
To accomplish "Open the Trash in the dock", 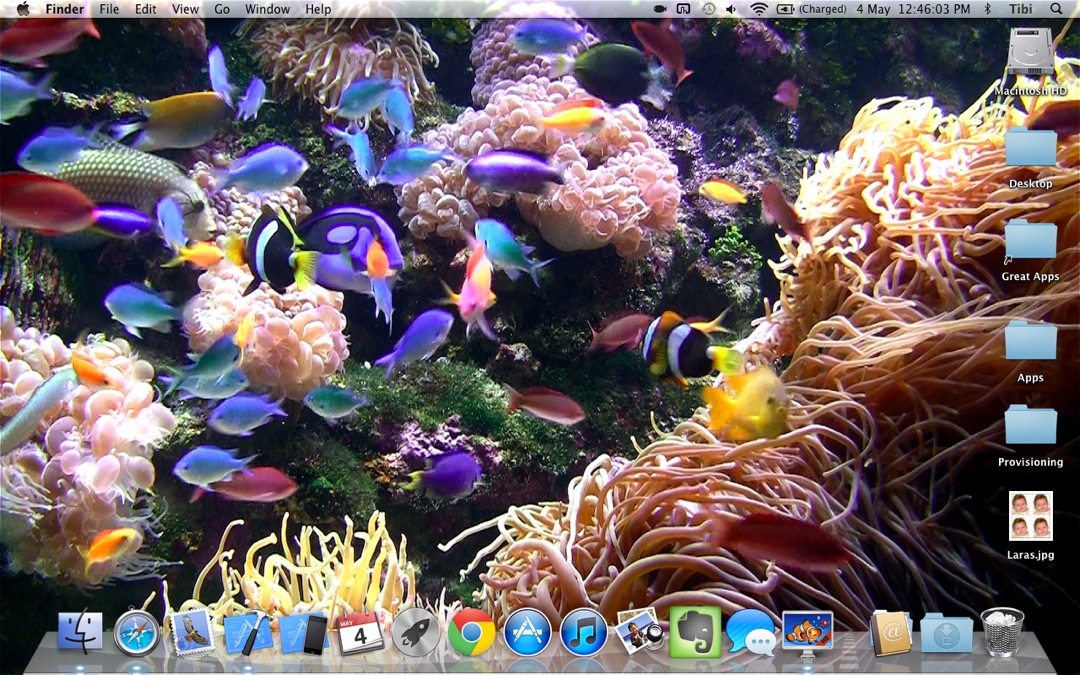I will point(1002,632).
